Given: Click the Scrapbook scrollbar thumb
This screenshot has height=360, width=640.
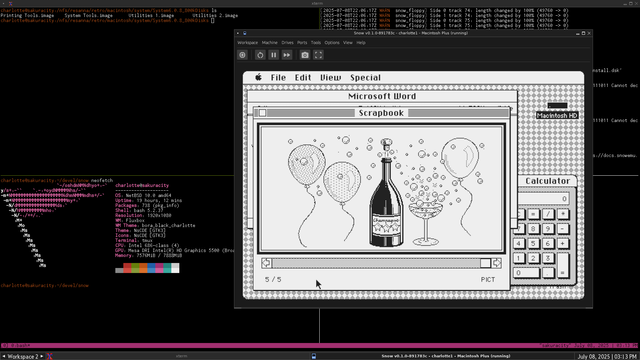Looking at the screenshot, I should 485,263.
